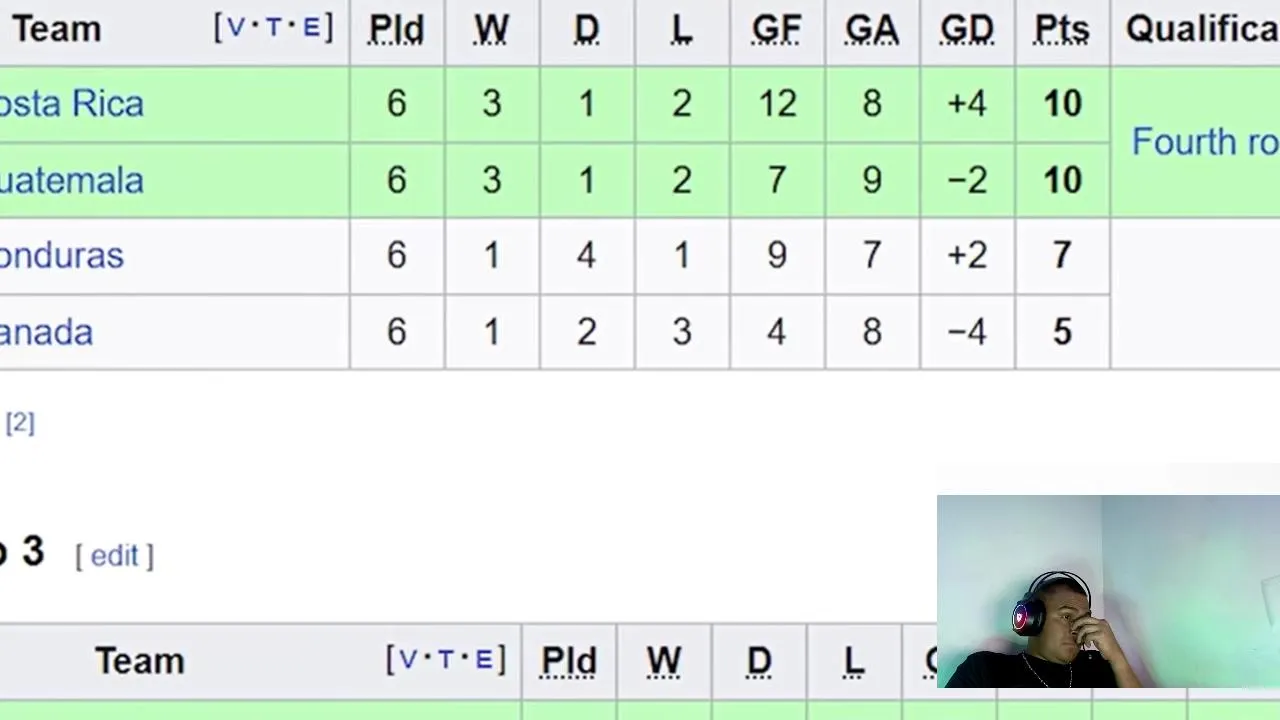This screenshot has height=720, width=1280.
Task: Click the Pld header in the Costa Rica table
Action: (x=396, y=30)
